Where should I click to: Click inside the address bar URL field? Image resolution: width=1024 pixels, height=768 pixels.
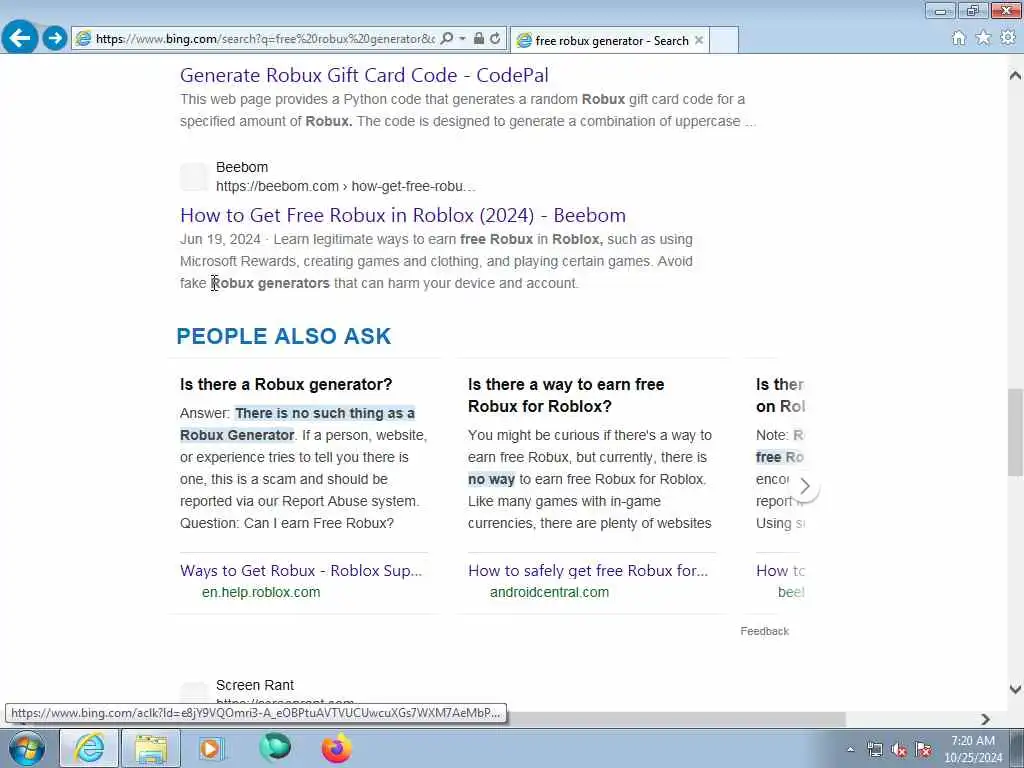coord(264,39)
